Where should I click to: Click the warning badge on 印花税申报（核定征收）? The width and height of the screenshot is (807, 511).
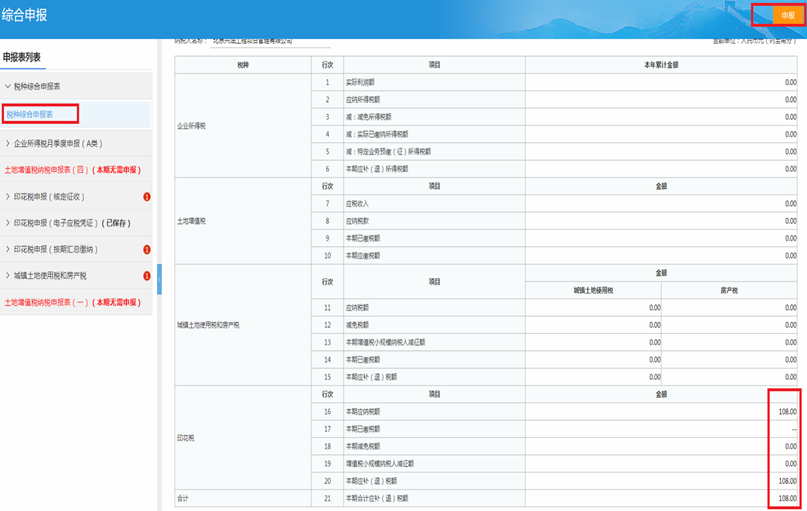pos(147,197)
